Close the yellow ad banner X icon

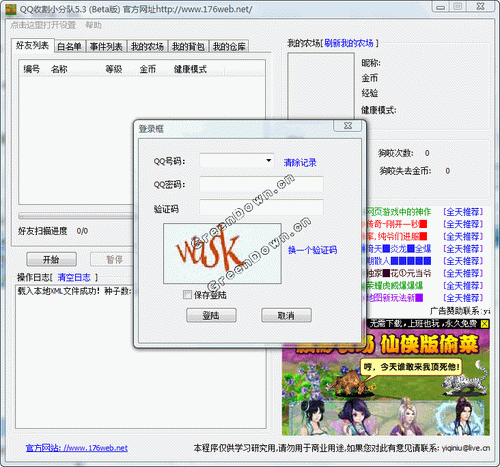[x=485, y=324]
